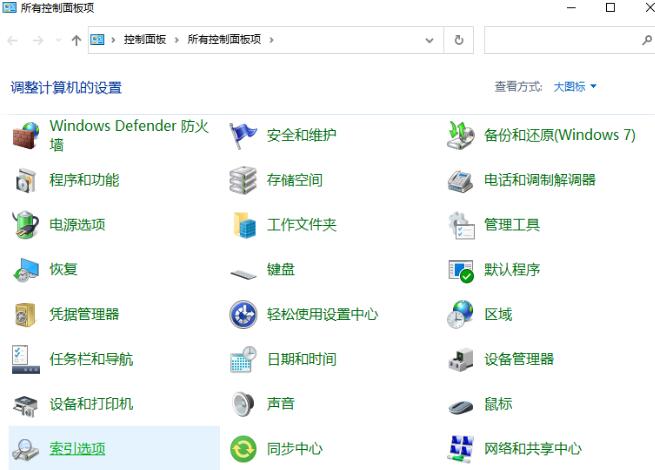The width and height of the screenshot is (655, 470).
Task: Click the 声音 speaker icon
Action: tap(243, 404)
